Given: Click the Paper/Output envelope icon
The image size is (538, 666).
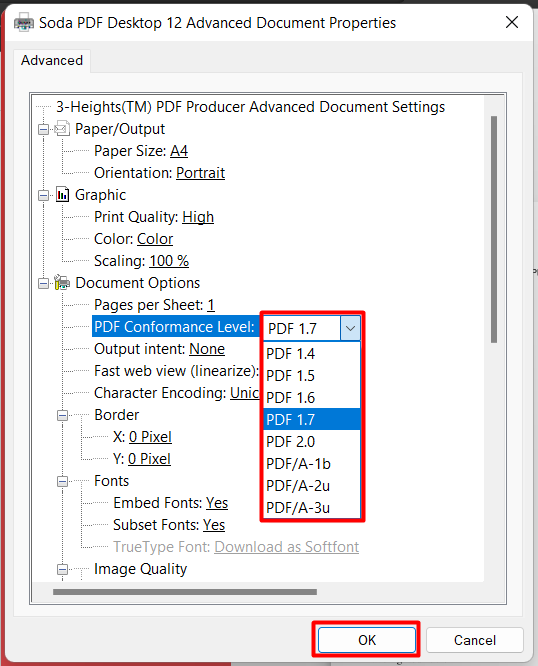Looking at the screenshot, I should (x=62, y=128).
